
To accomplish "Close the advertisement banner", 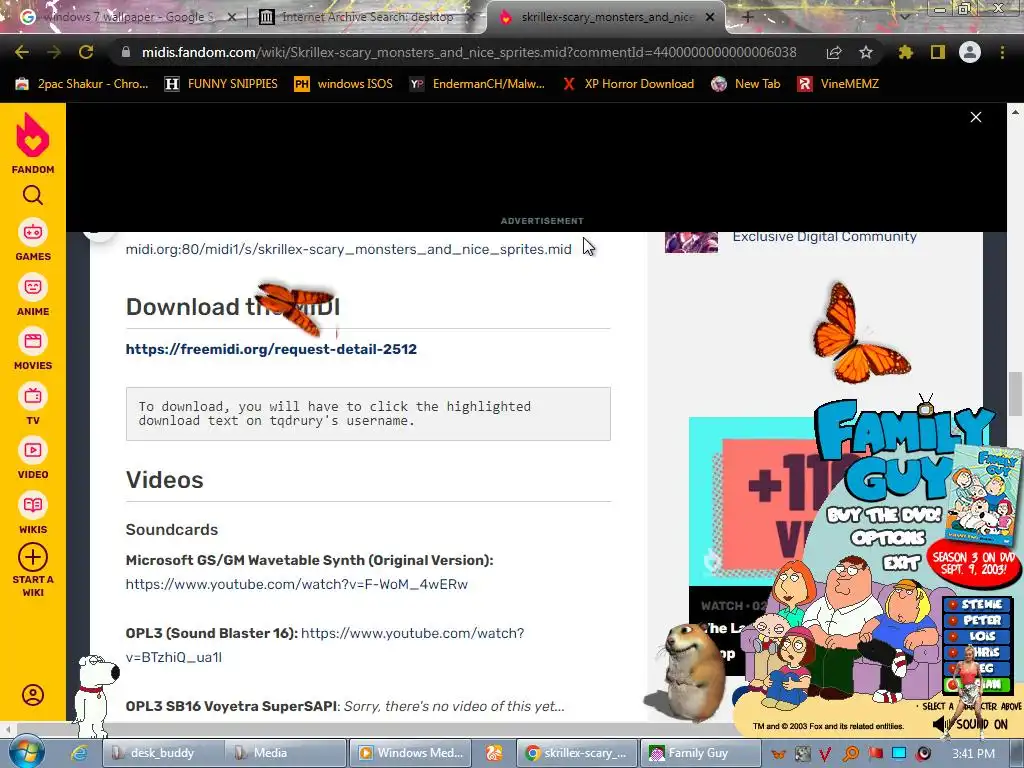I will (x=976, y=117).
